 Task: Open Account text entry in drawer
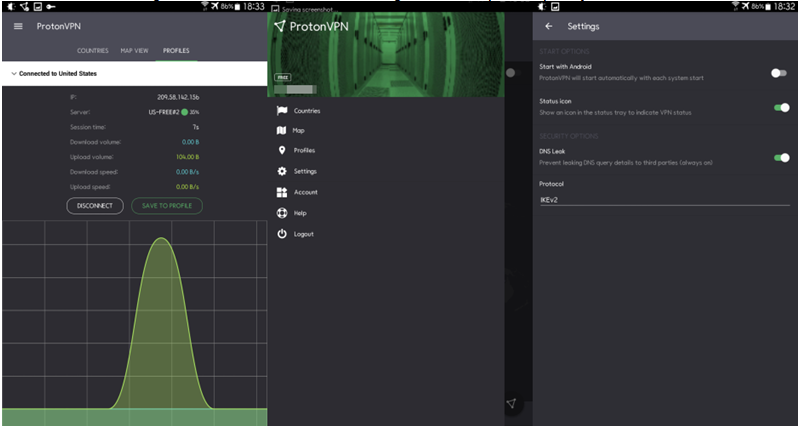click(305, 192)
